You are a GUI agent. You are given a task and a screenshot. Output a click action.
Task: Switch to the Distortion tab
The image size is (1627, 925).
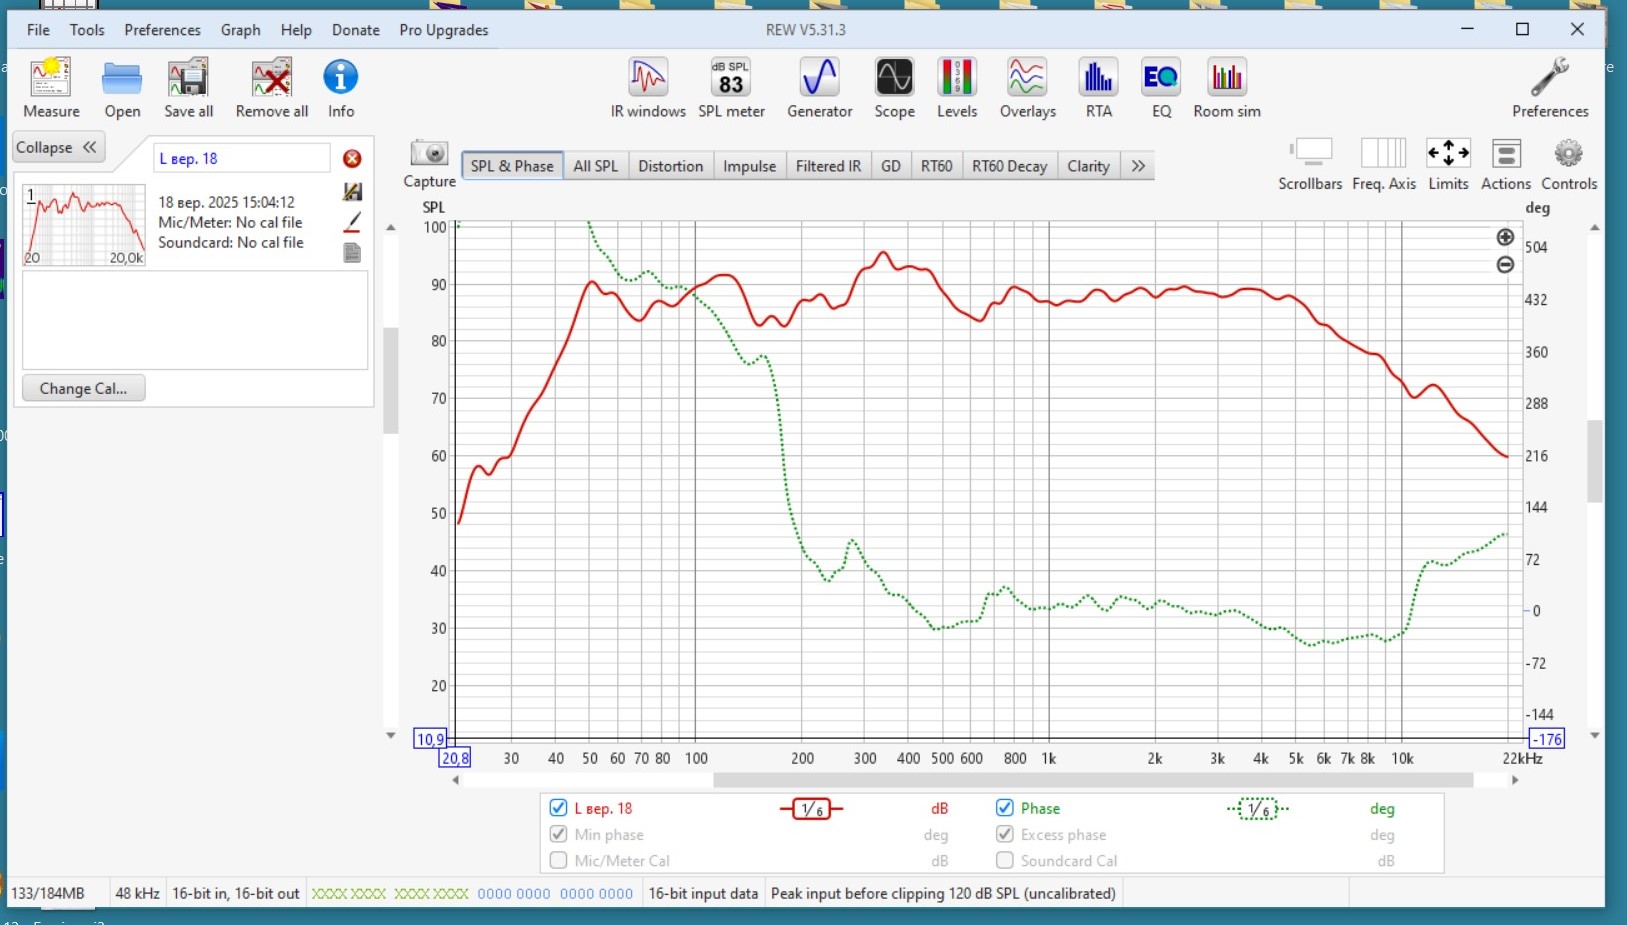(x=670, y=166)
